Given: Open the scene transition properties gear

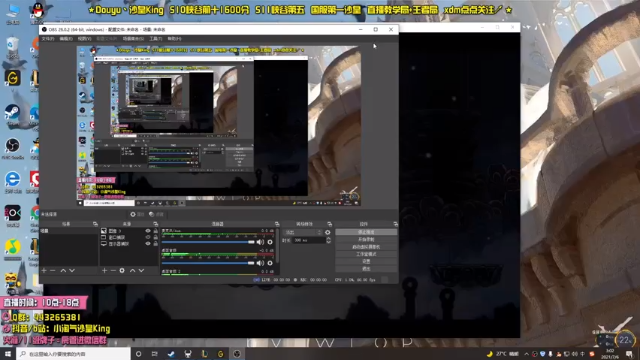Looking at the screenshot, I should 328,232.
